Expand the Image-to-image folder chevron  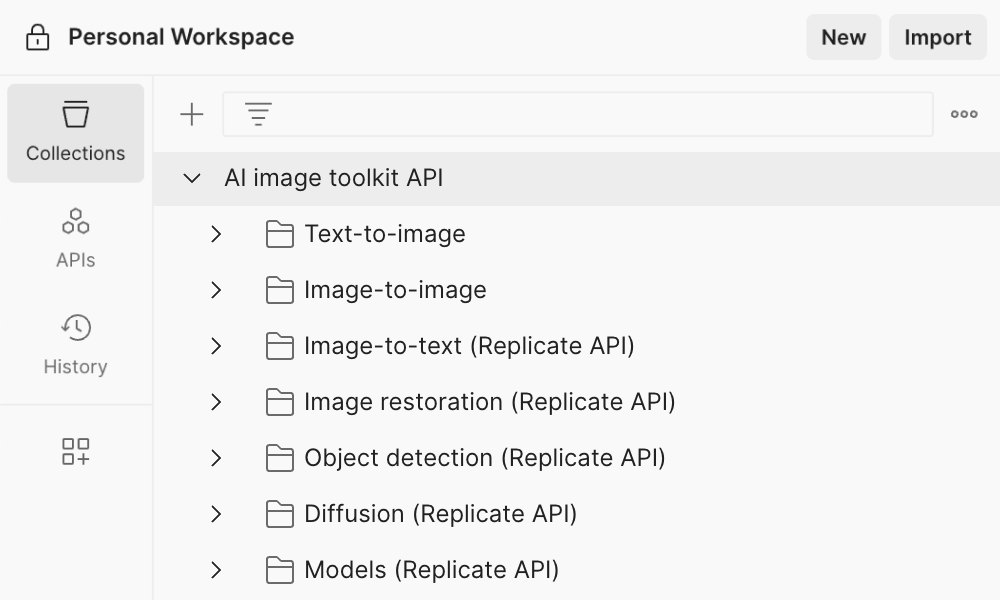216,291
